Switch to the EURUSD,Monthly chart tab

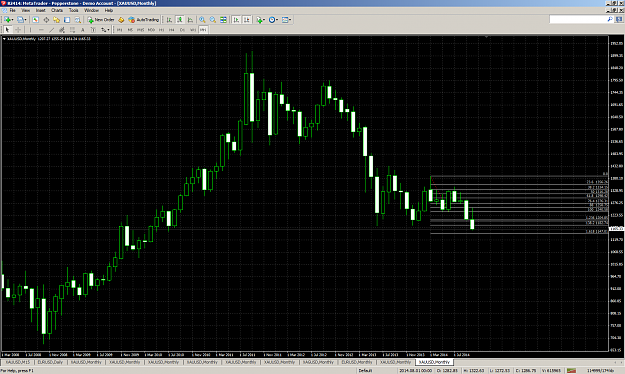357,362
